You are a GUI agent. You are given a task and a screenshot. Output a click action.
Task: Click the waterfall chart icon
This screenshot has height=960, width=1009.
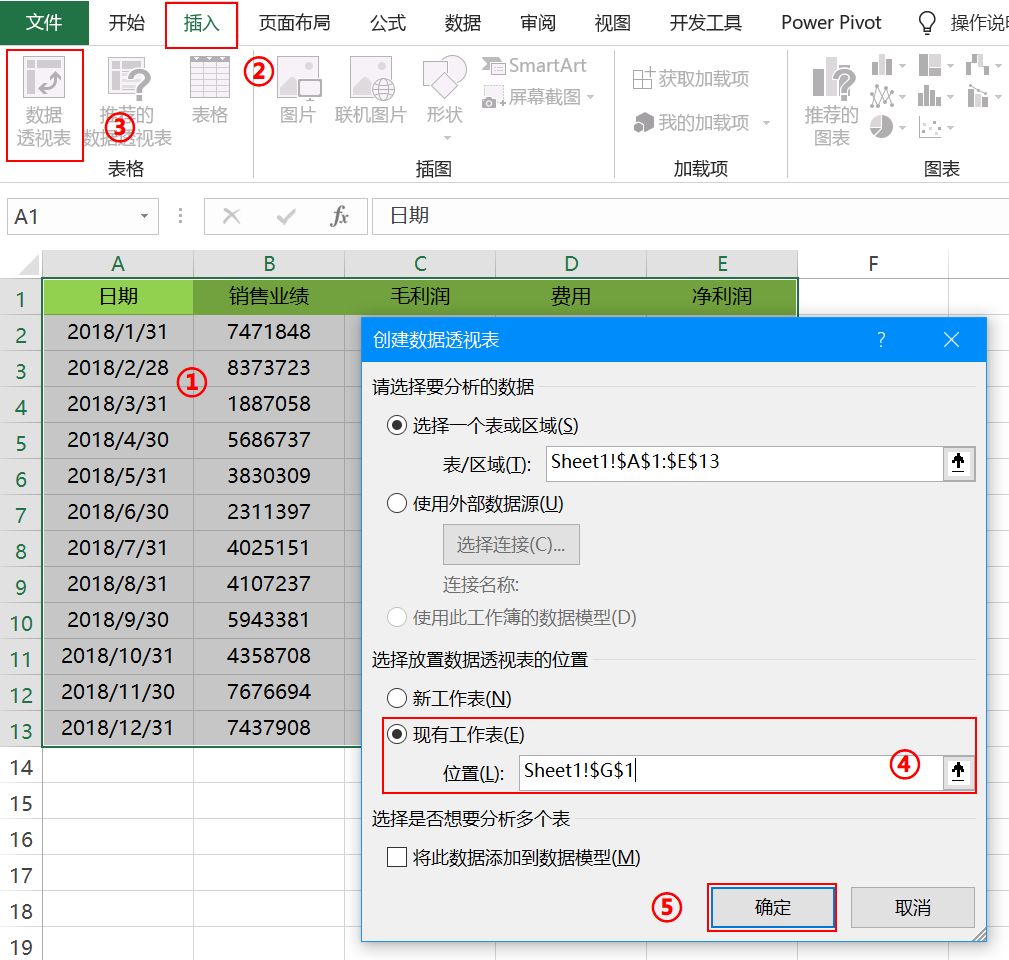coord(977,66)
